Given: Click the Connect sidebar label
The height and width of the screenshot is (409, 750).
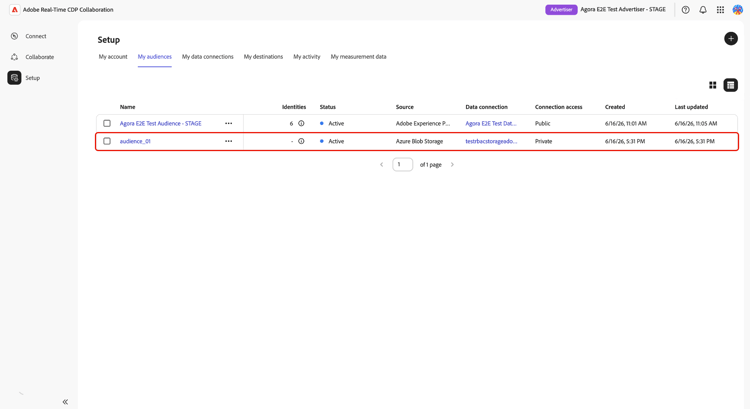Looking at the screenshot, I should click(36, 36).
